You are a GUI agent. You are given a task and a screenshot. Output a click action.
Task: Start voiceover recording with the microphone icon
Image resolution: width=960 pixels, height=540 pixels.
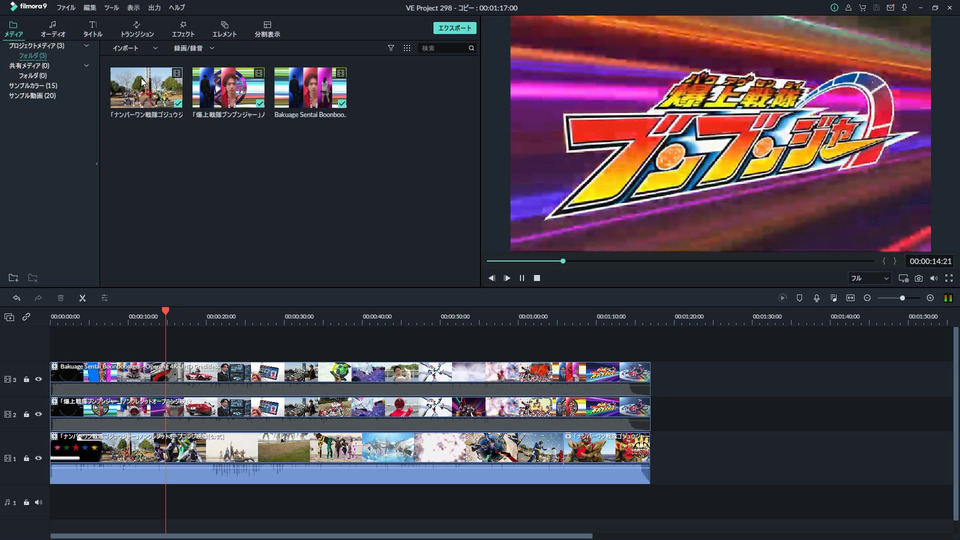816,298
